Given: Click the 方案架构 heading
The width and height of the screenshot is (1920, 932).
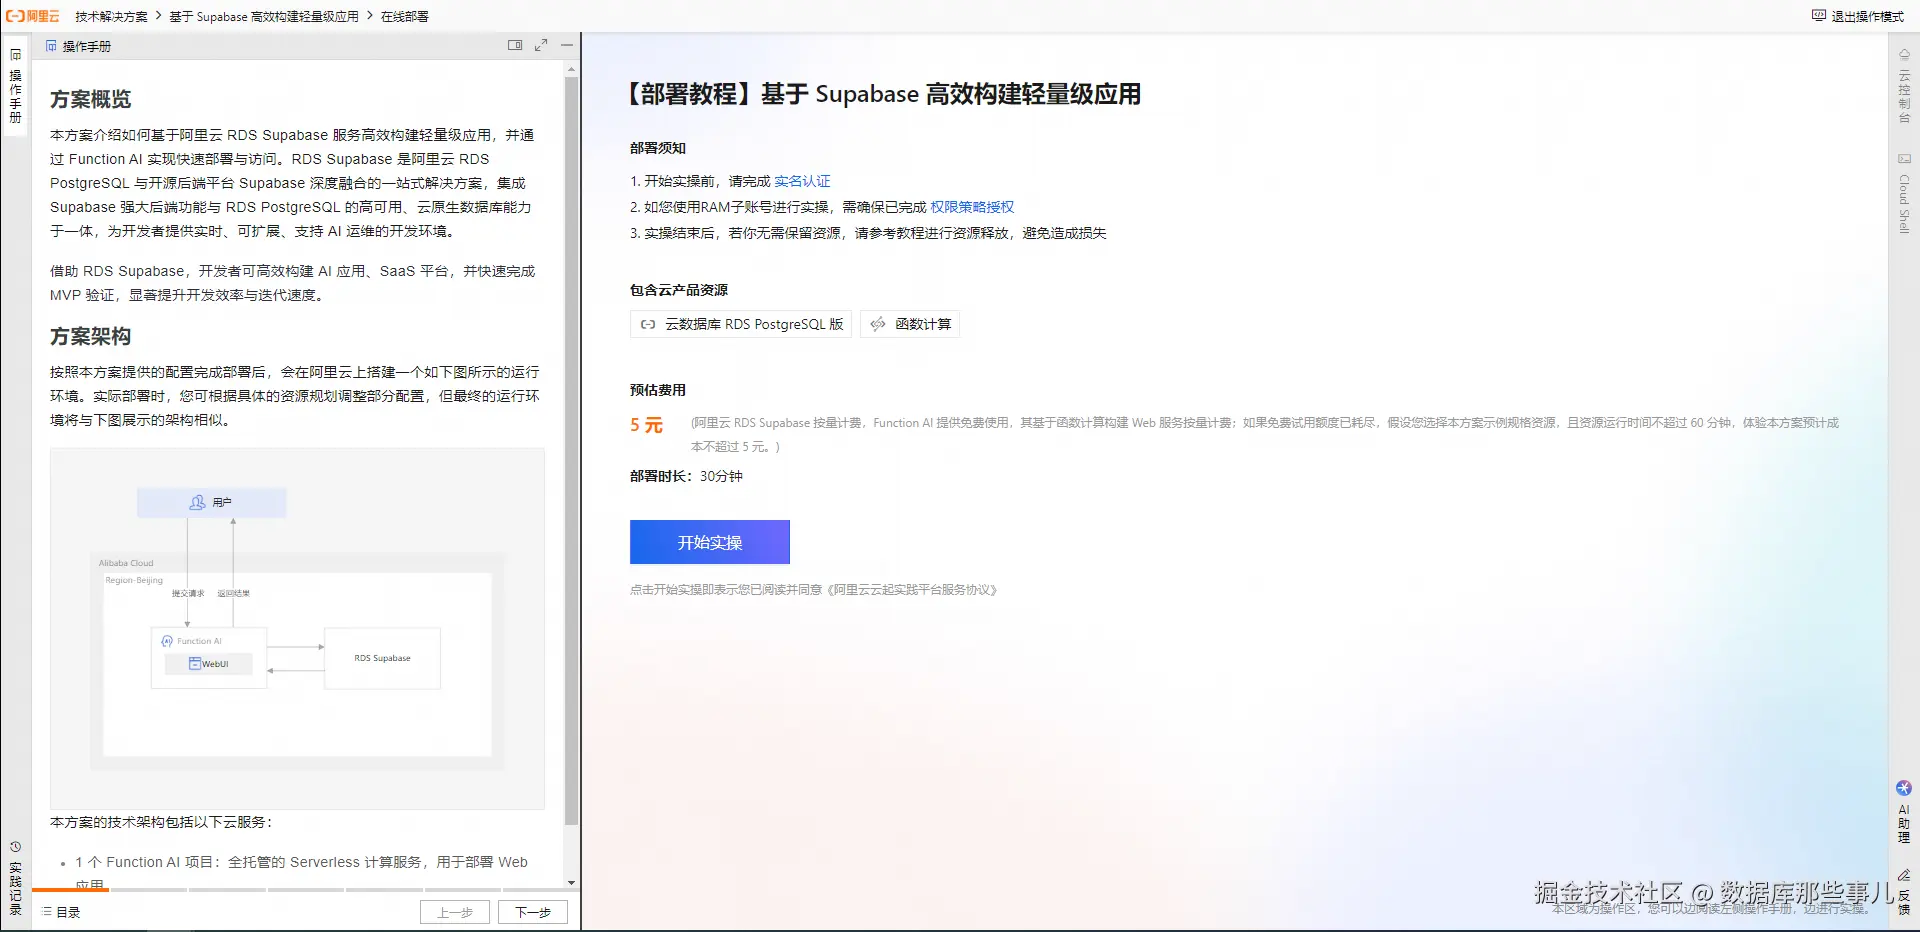Looking at the screenshot, I should [91, 336].
